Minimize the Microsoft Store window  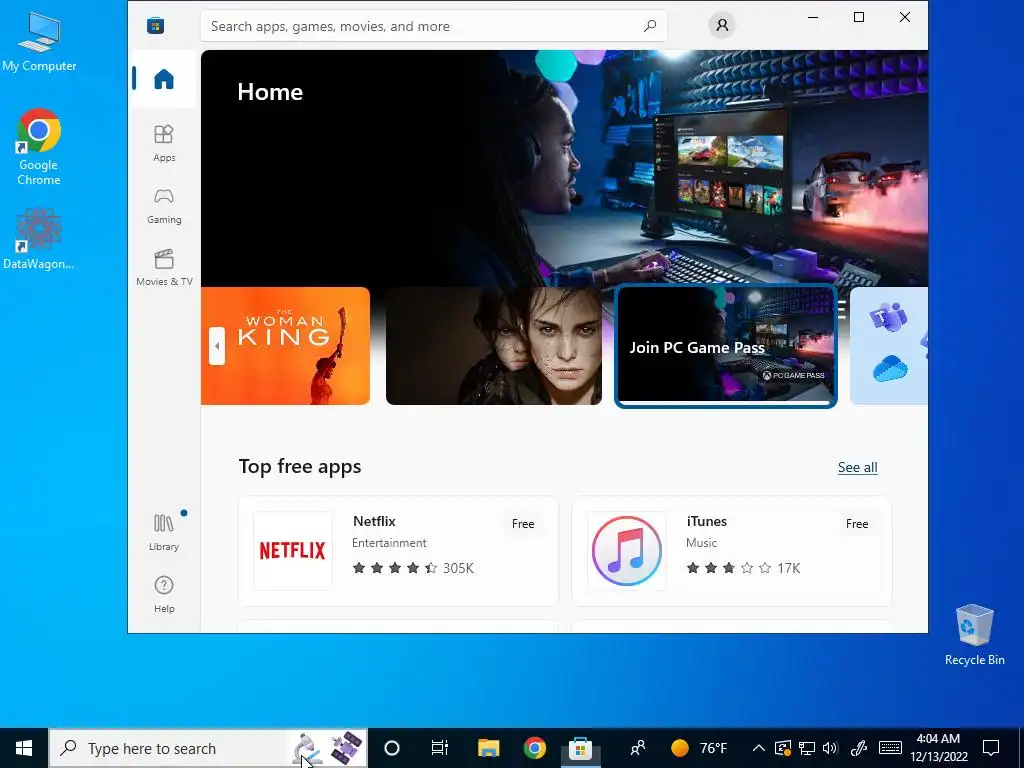813,17
